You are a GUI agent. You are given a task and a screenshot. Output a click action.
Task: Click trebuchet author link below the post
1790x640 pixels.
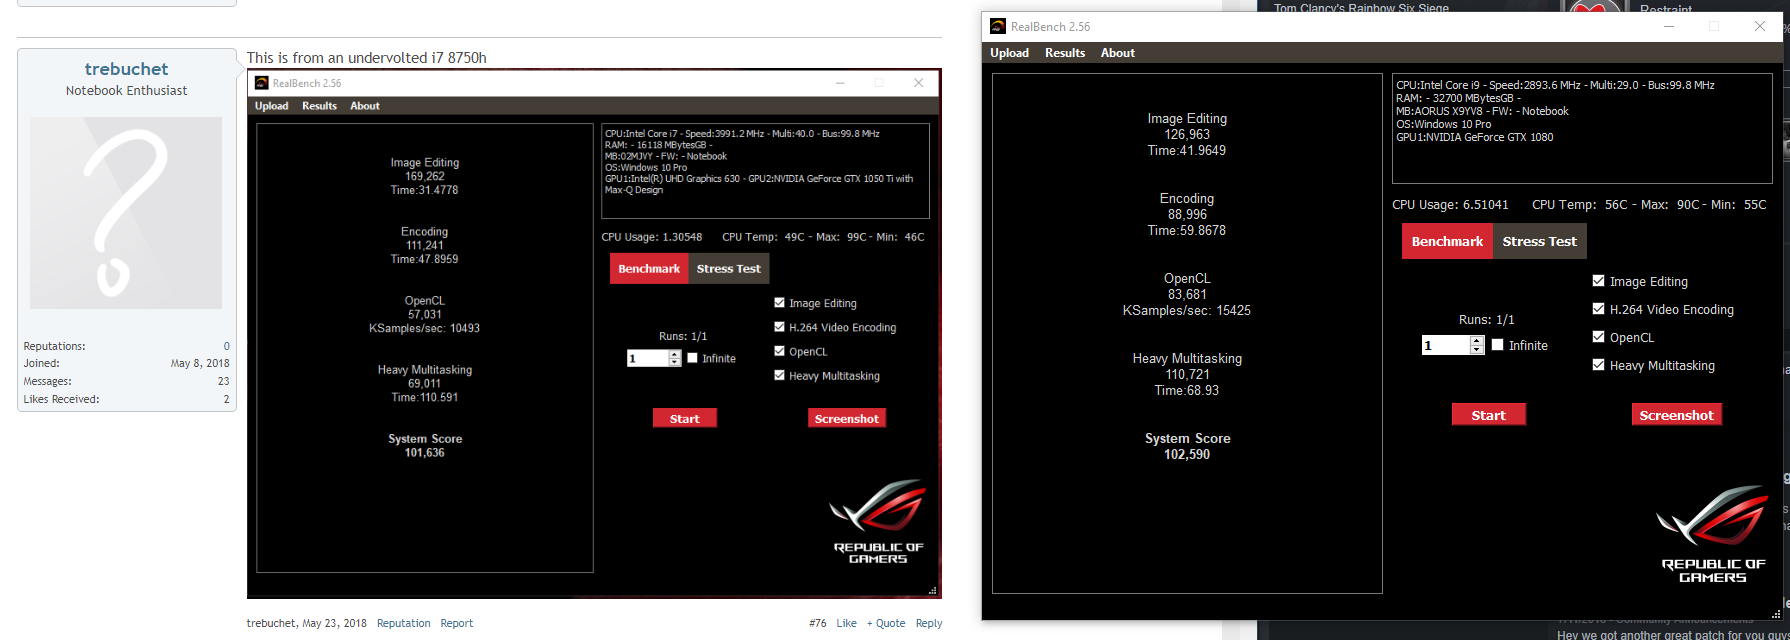[271, 623]
